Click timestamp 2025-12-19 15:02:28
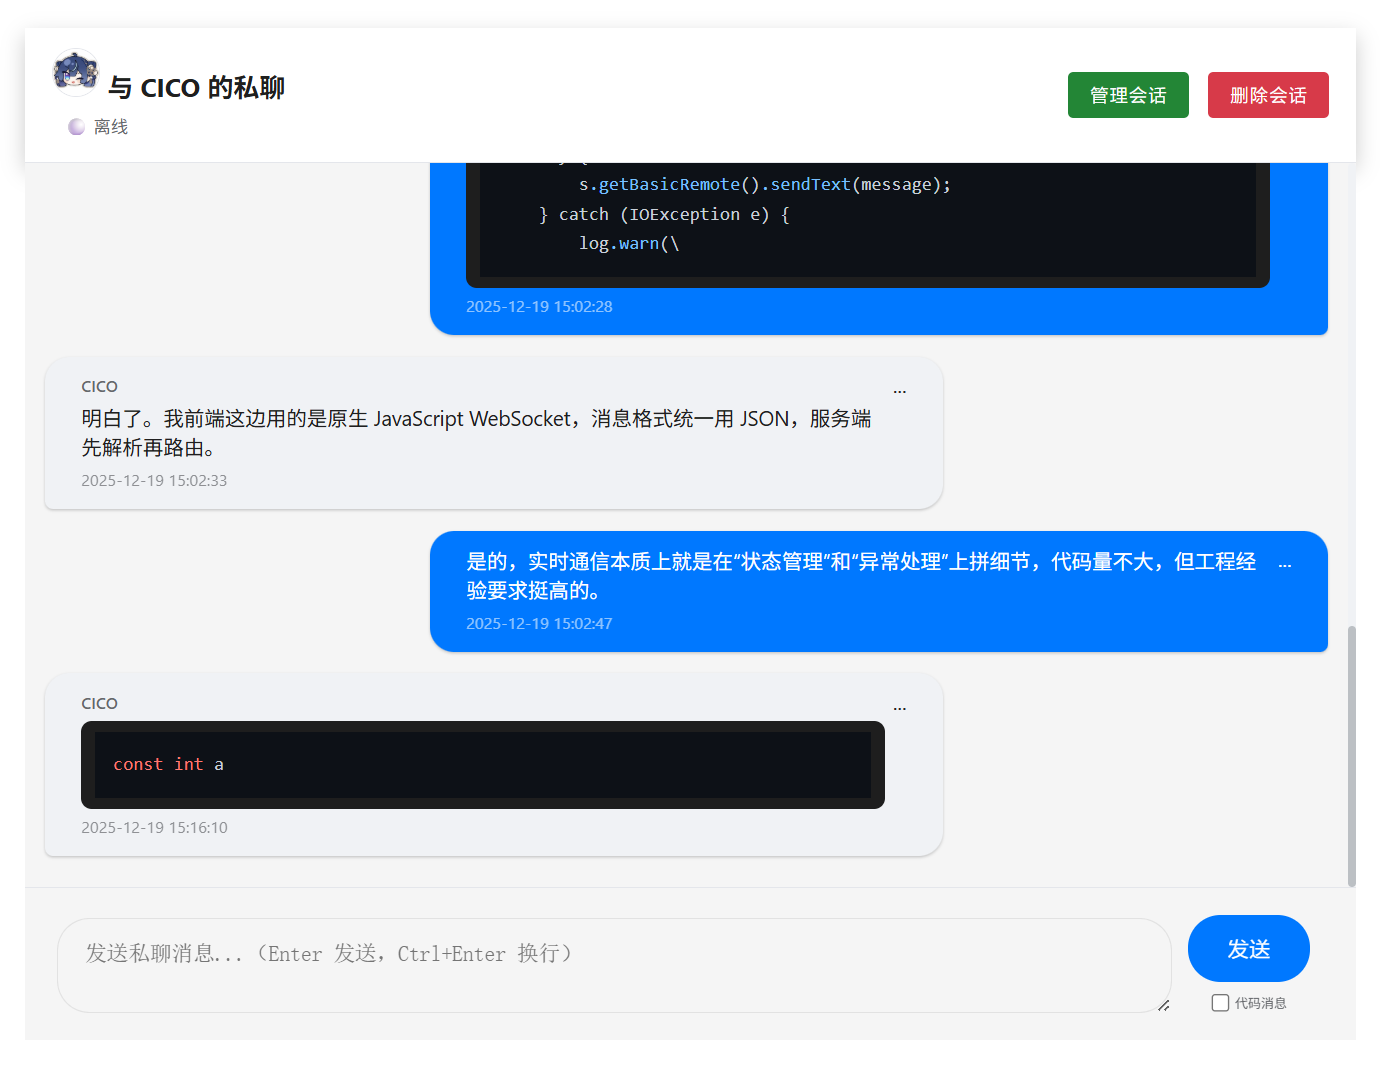This screenshot has height=1073, width=1380. coord(540,306)
